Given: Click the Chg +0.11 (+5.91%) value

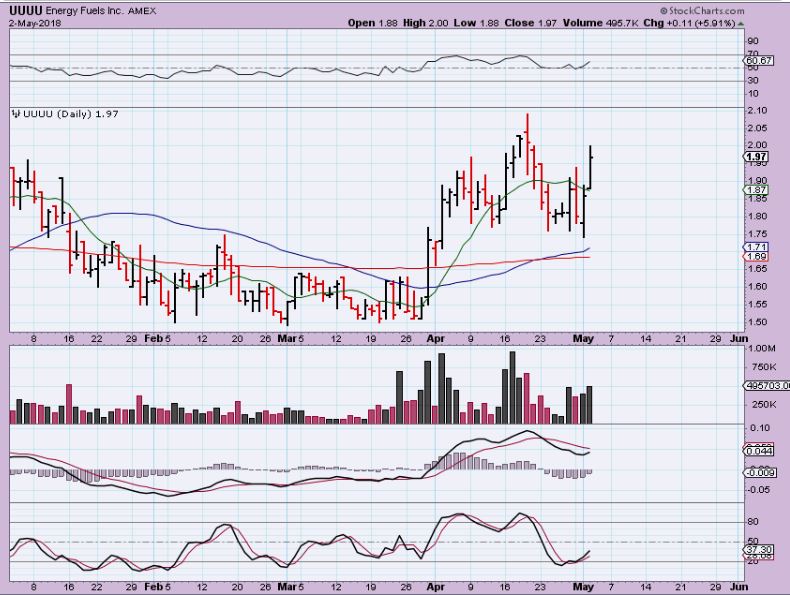Looking at the screenshot, I should [689, 23].
